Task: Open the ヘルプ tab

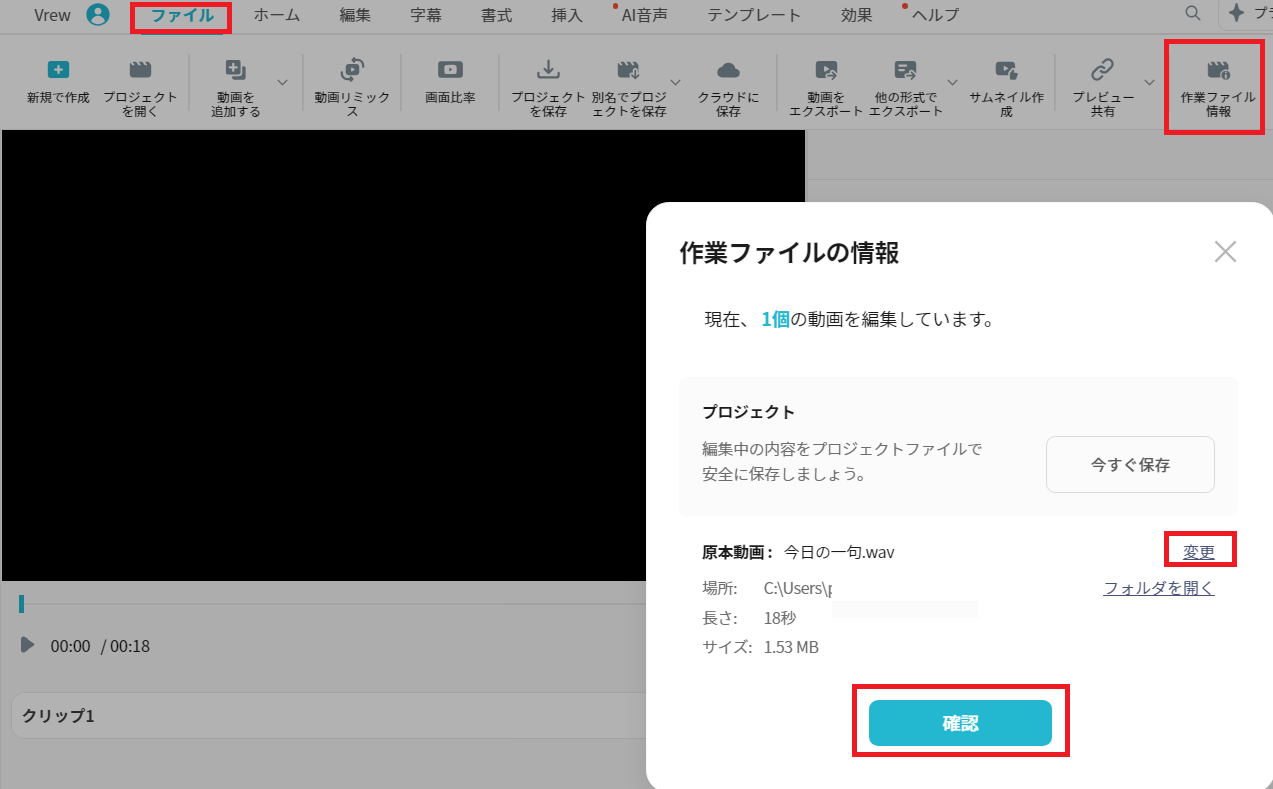Action: click(x=935, y=15)
